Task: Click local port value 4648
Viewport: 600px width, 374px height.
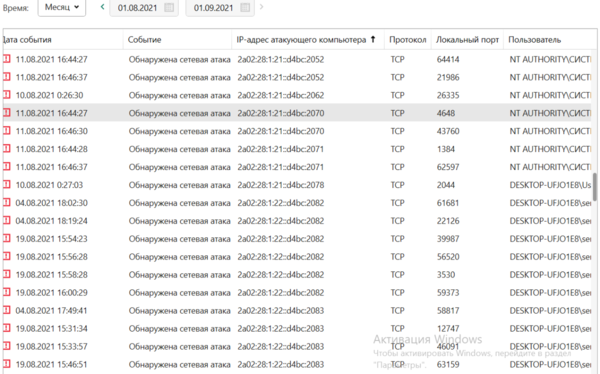Action: tap(446, 113)
